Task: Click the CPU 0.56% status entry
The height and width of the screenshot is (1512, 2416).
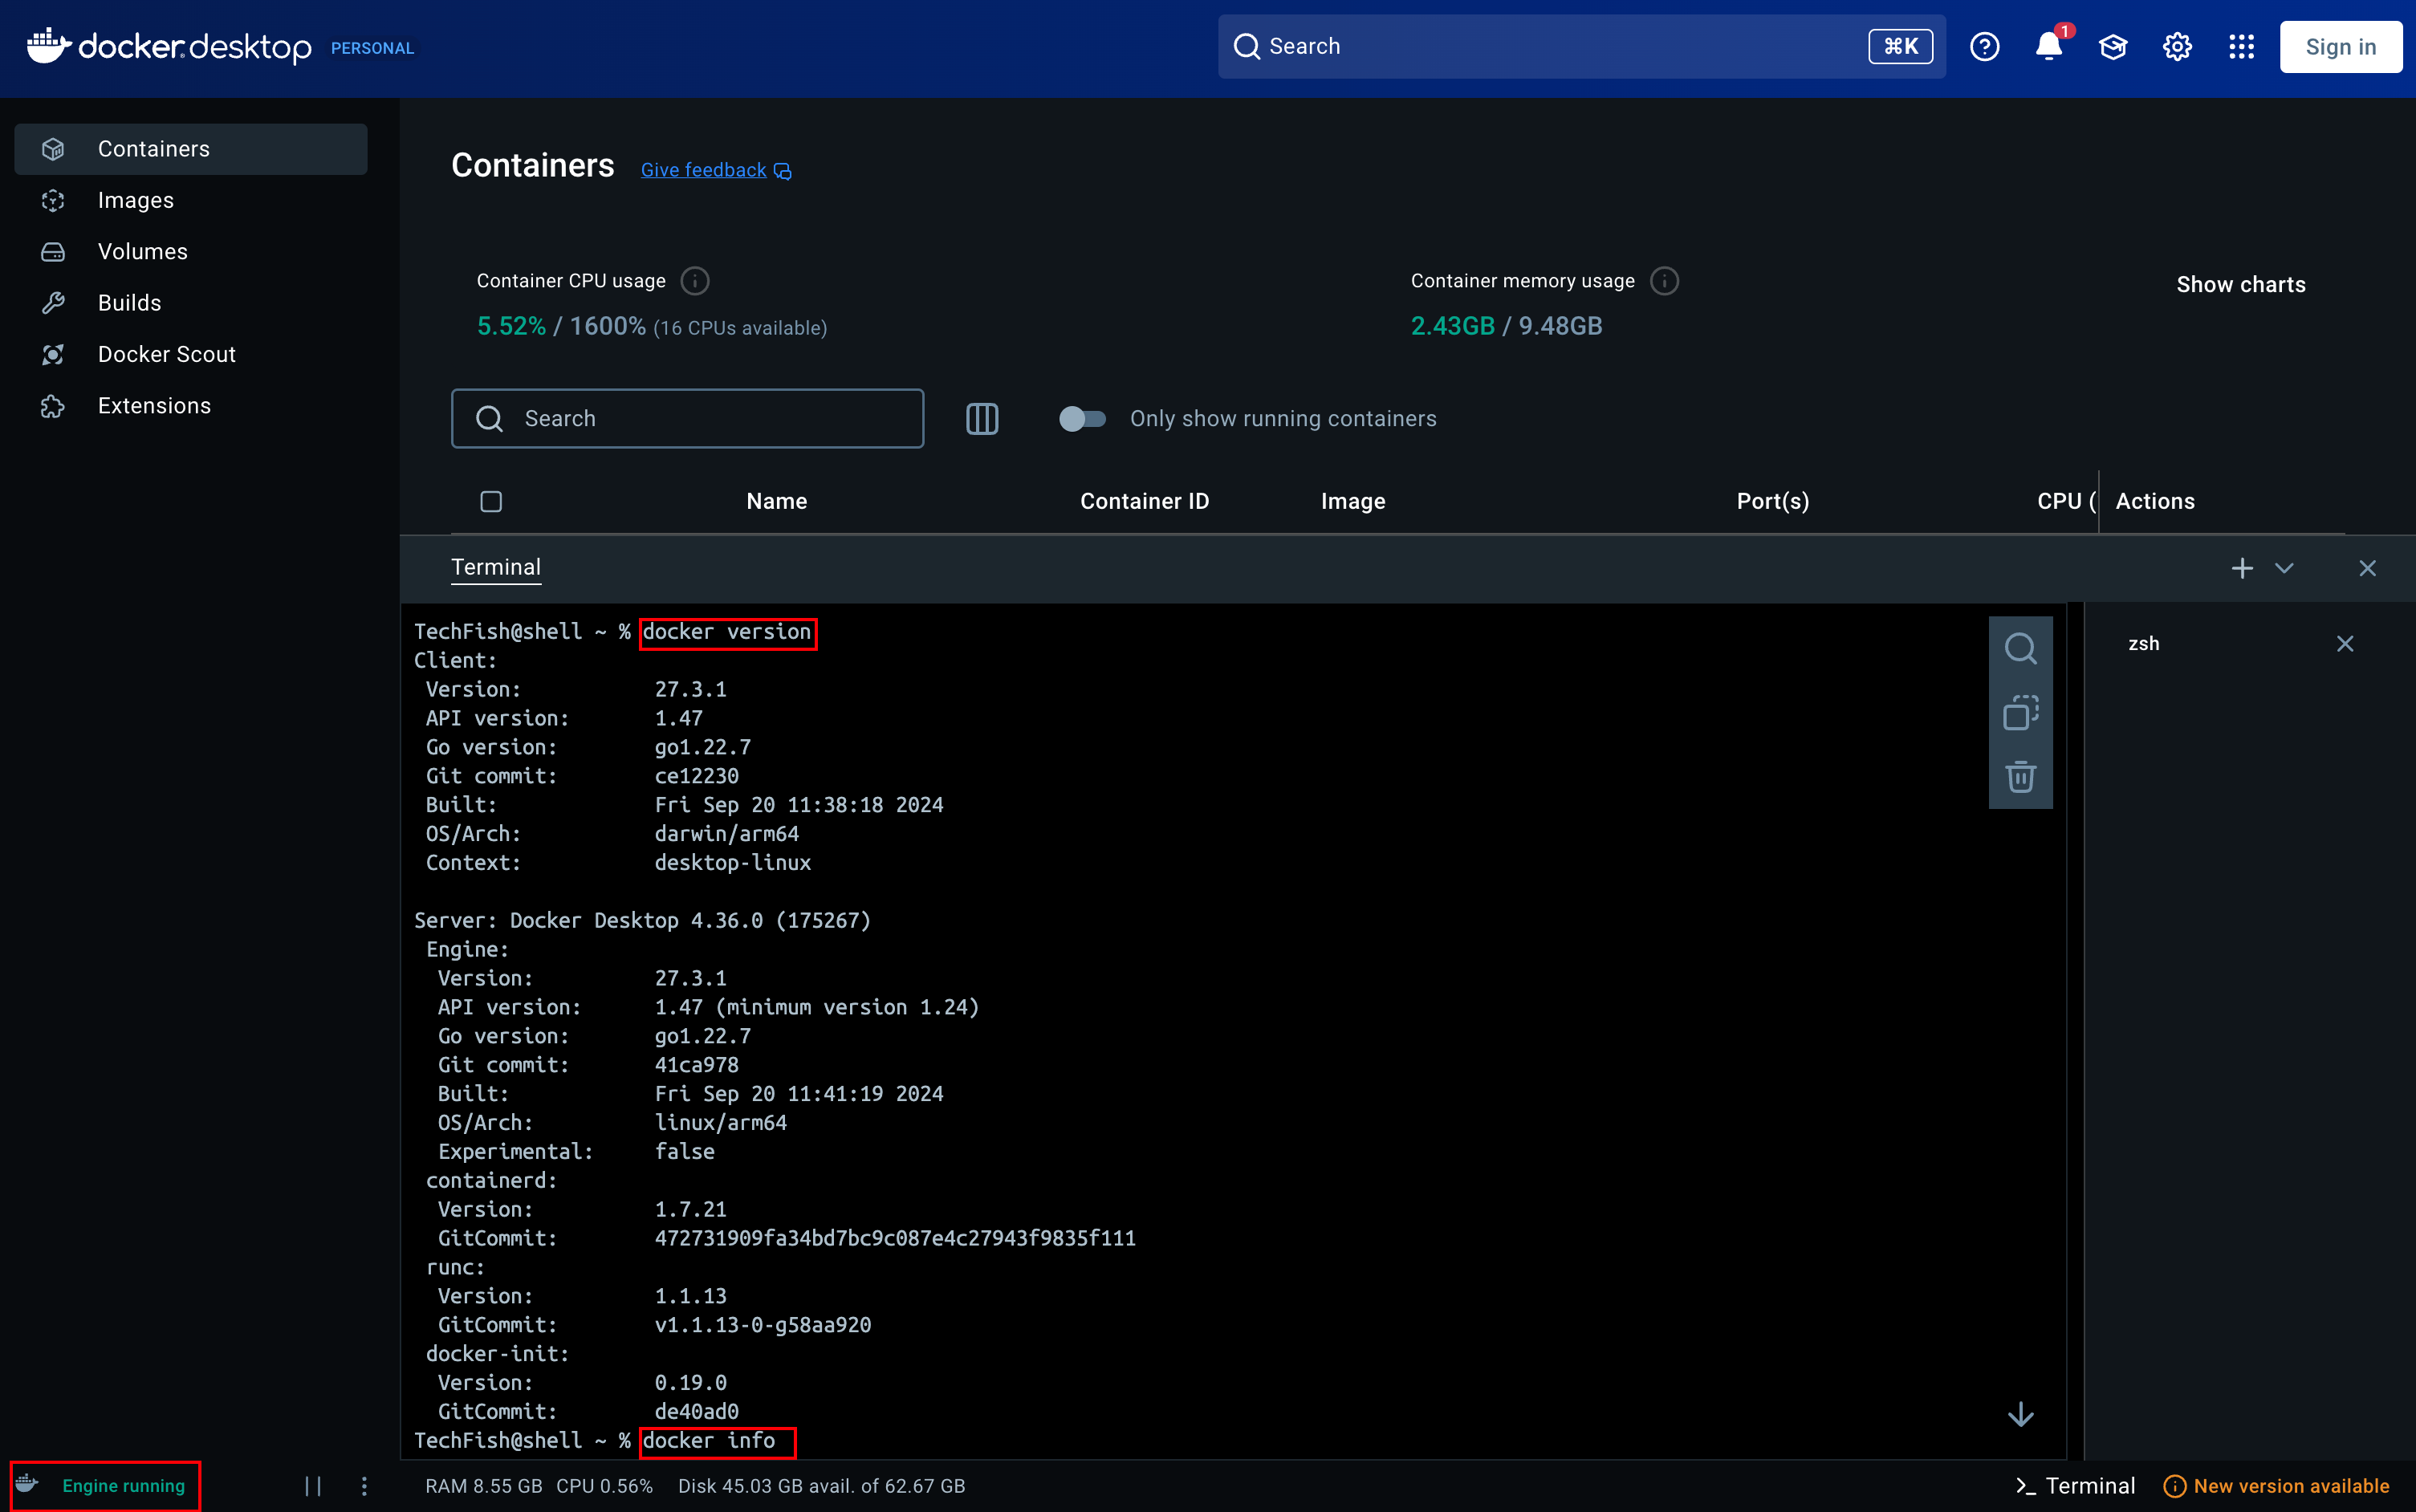Action: click(604, 1486)
